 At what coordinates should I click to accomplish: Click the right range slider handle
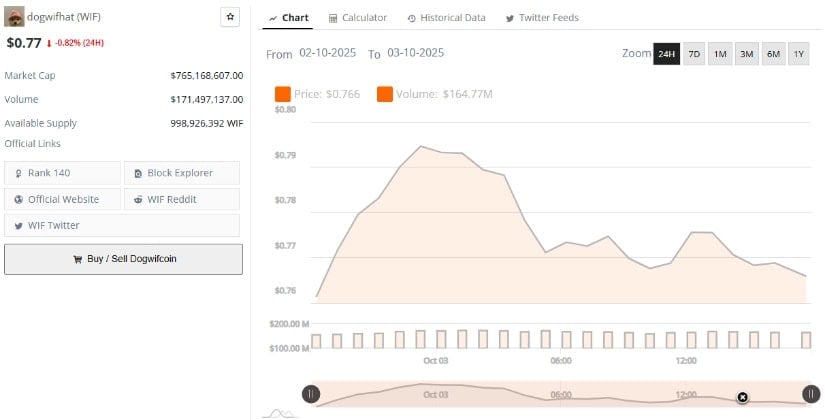tap(810, 394)
